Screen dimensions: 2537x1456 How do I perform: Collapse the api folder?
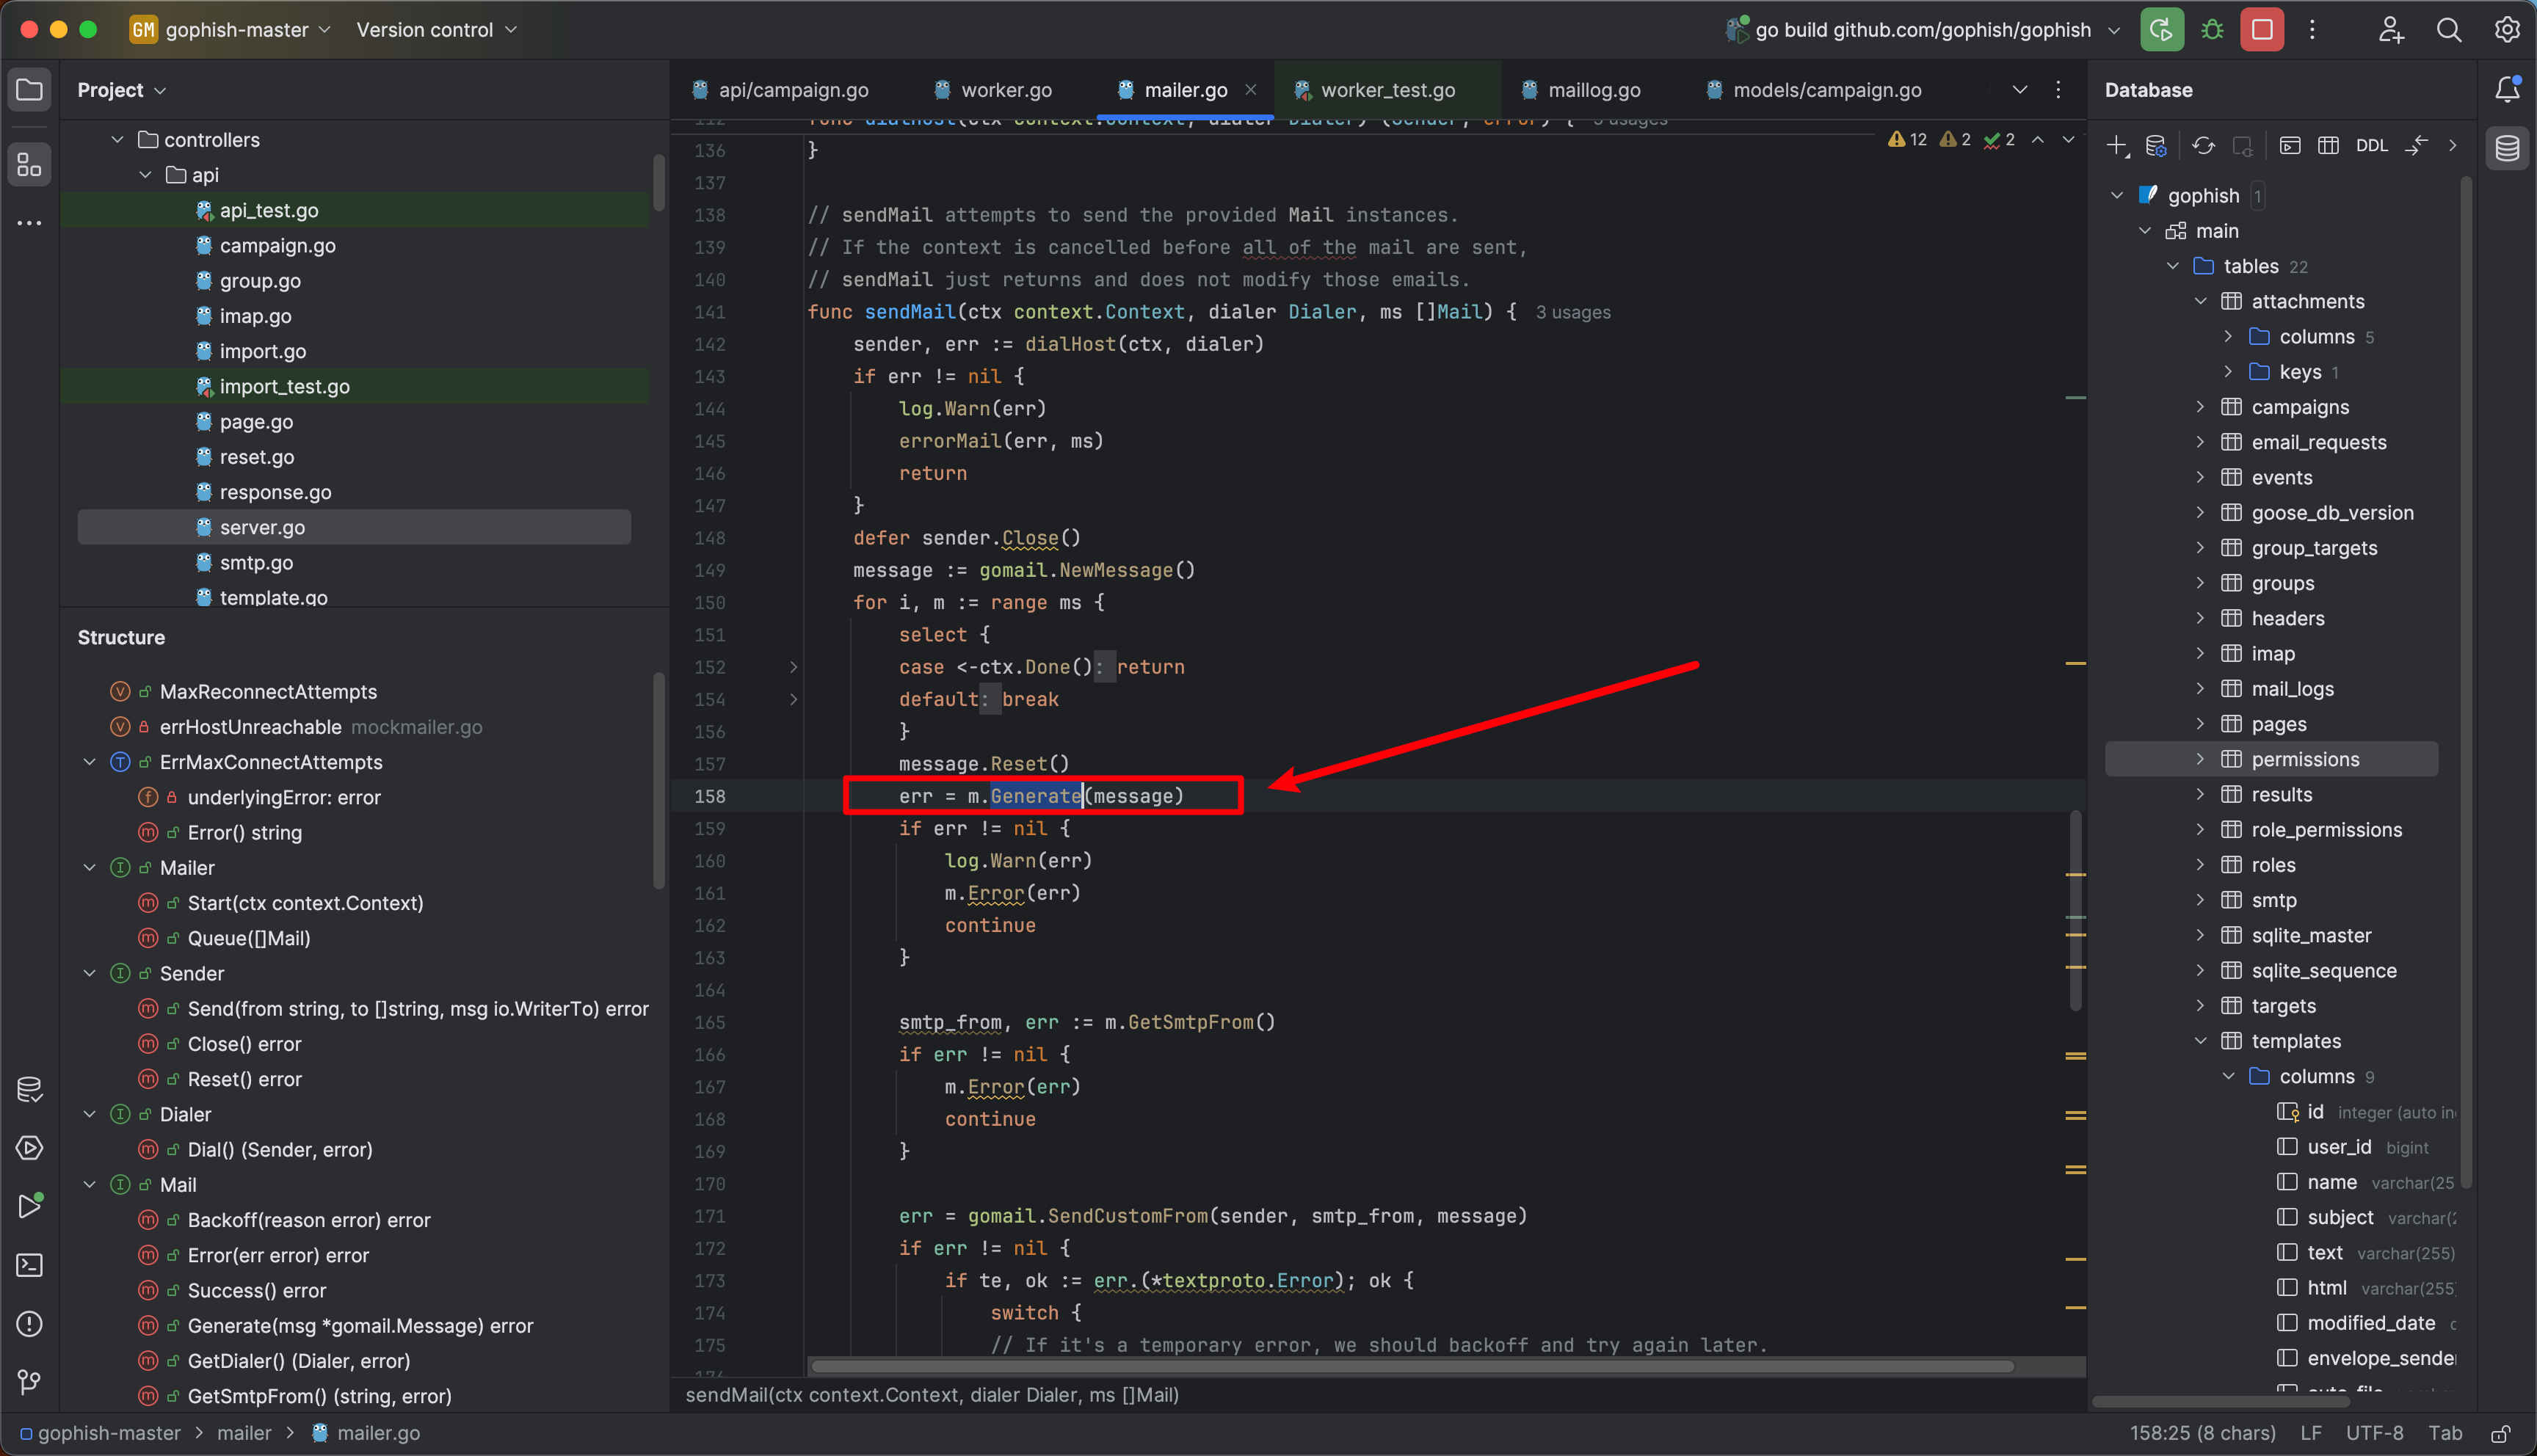(146, 175)
